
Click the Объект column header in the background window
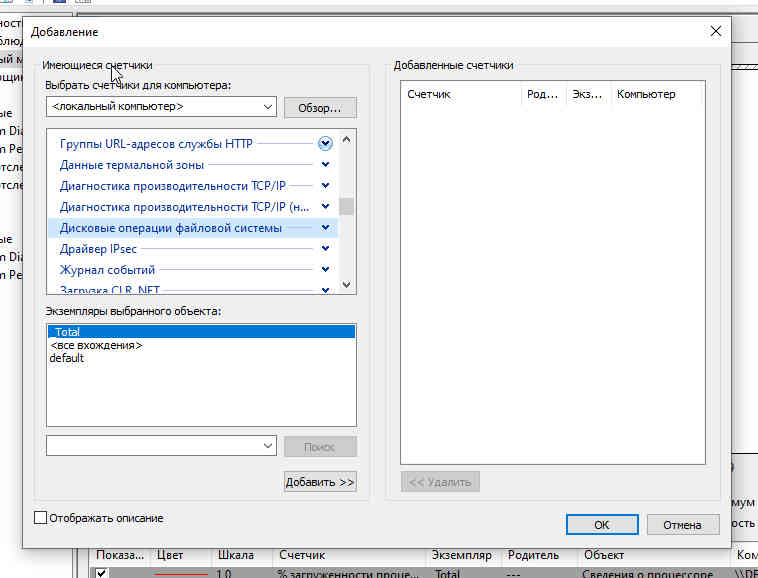(x=655, y=555)
